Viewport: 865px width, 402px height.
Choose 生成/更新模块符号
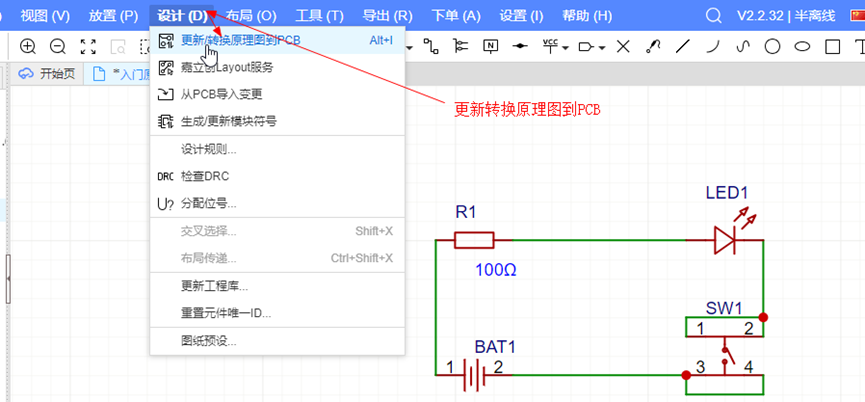277,121
